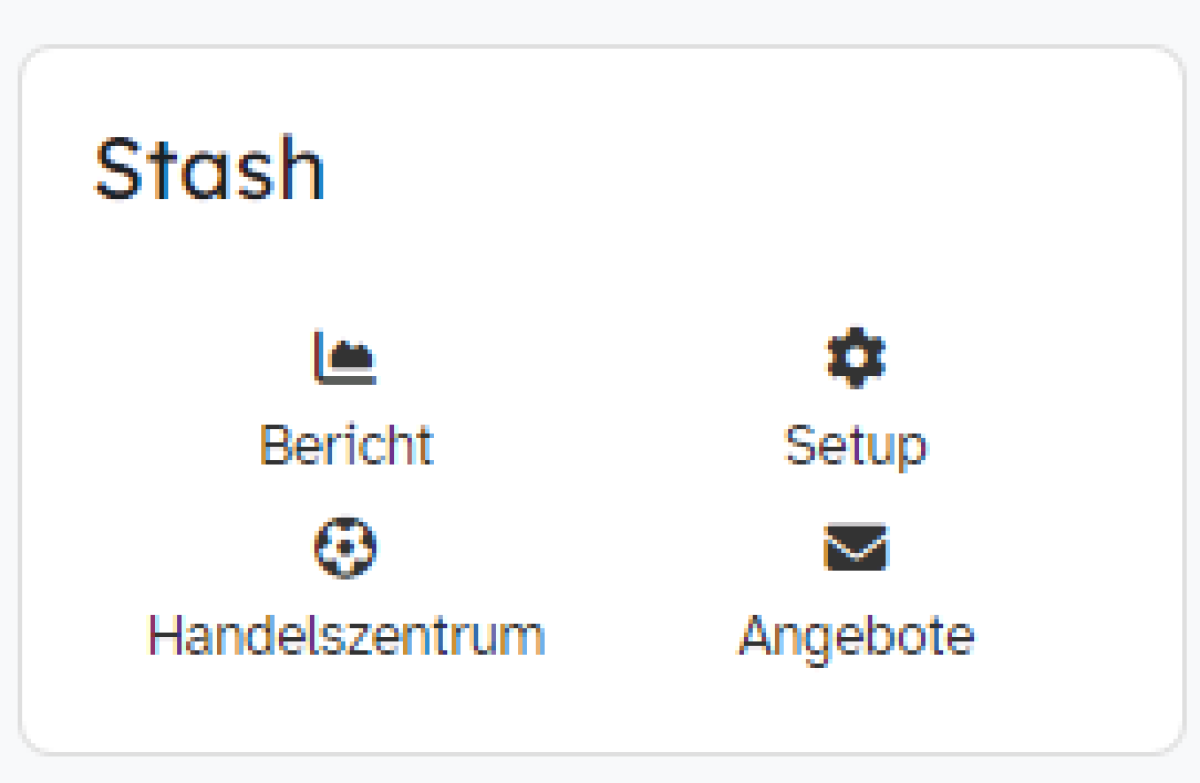Select the Setup menu entry label

856,446
